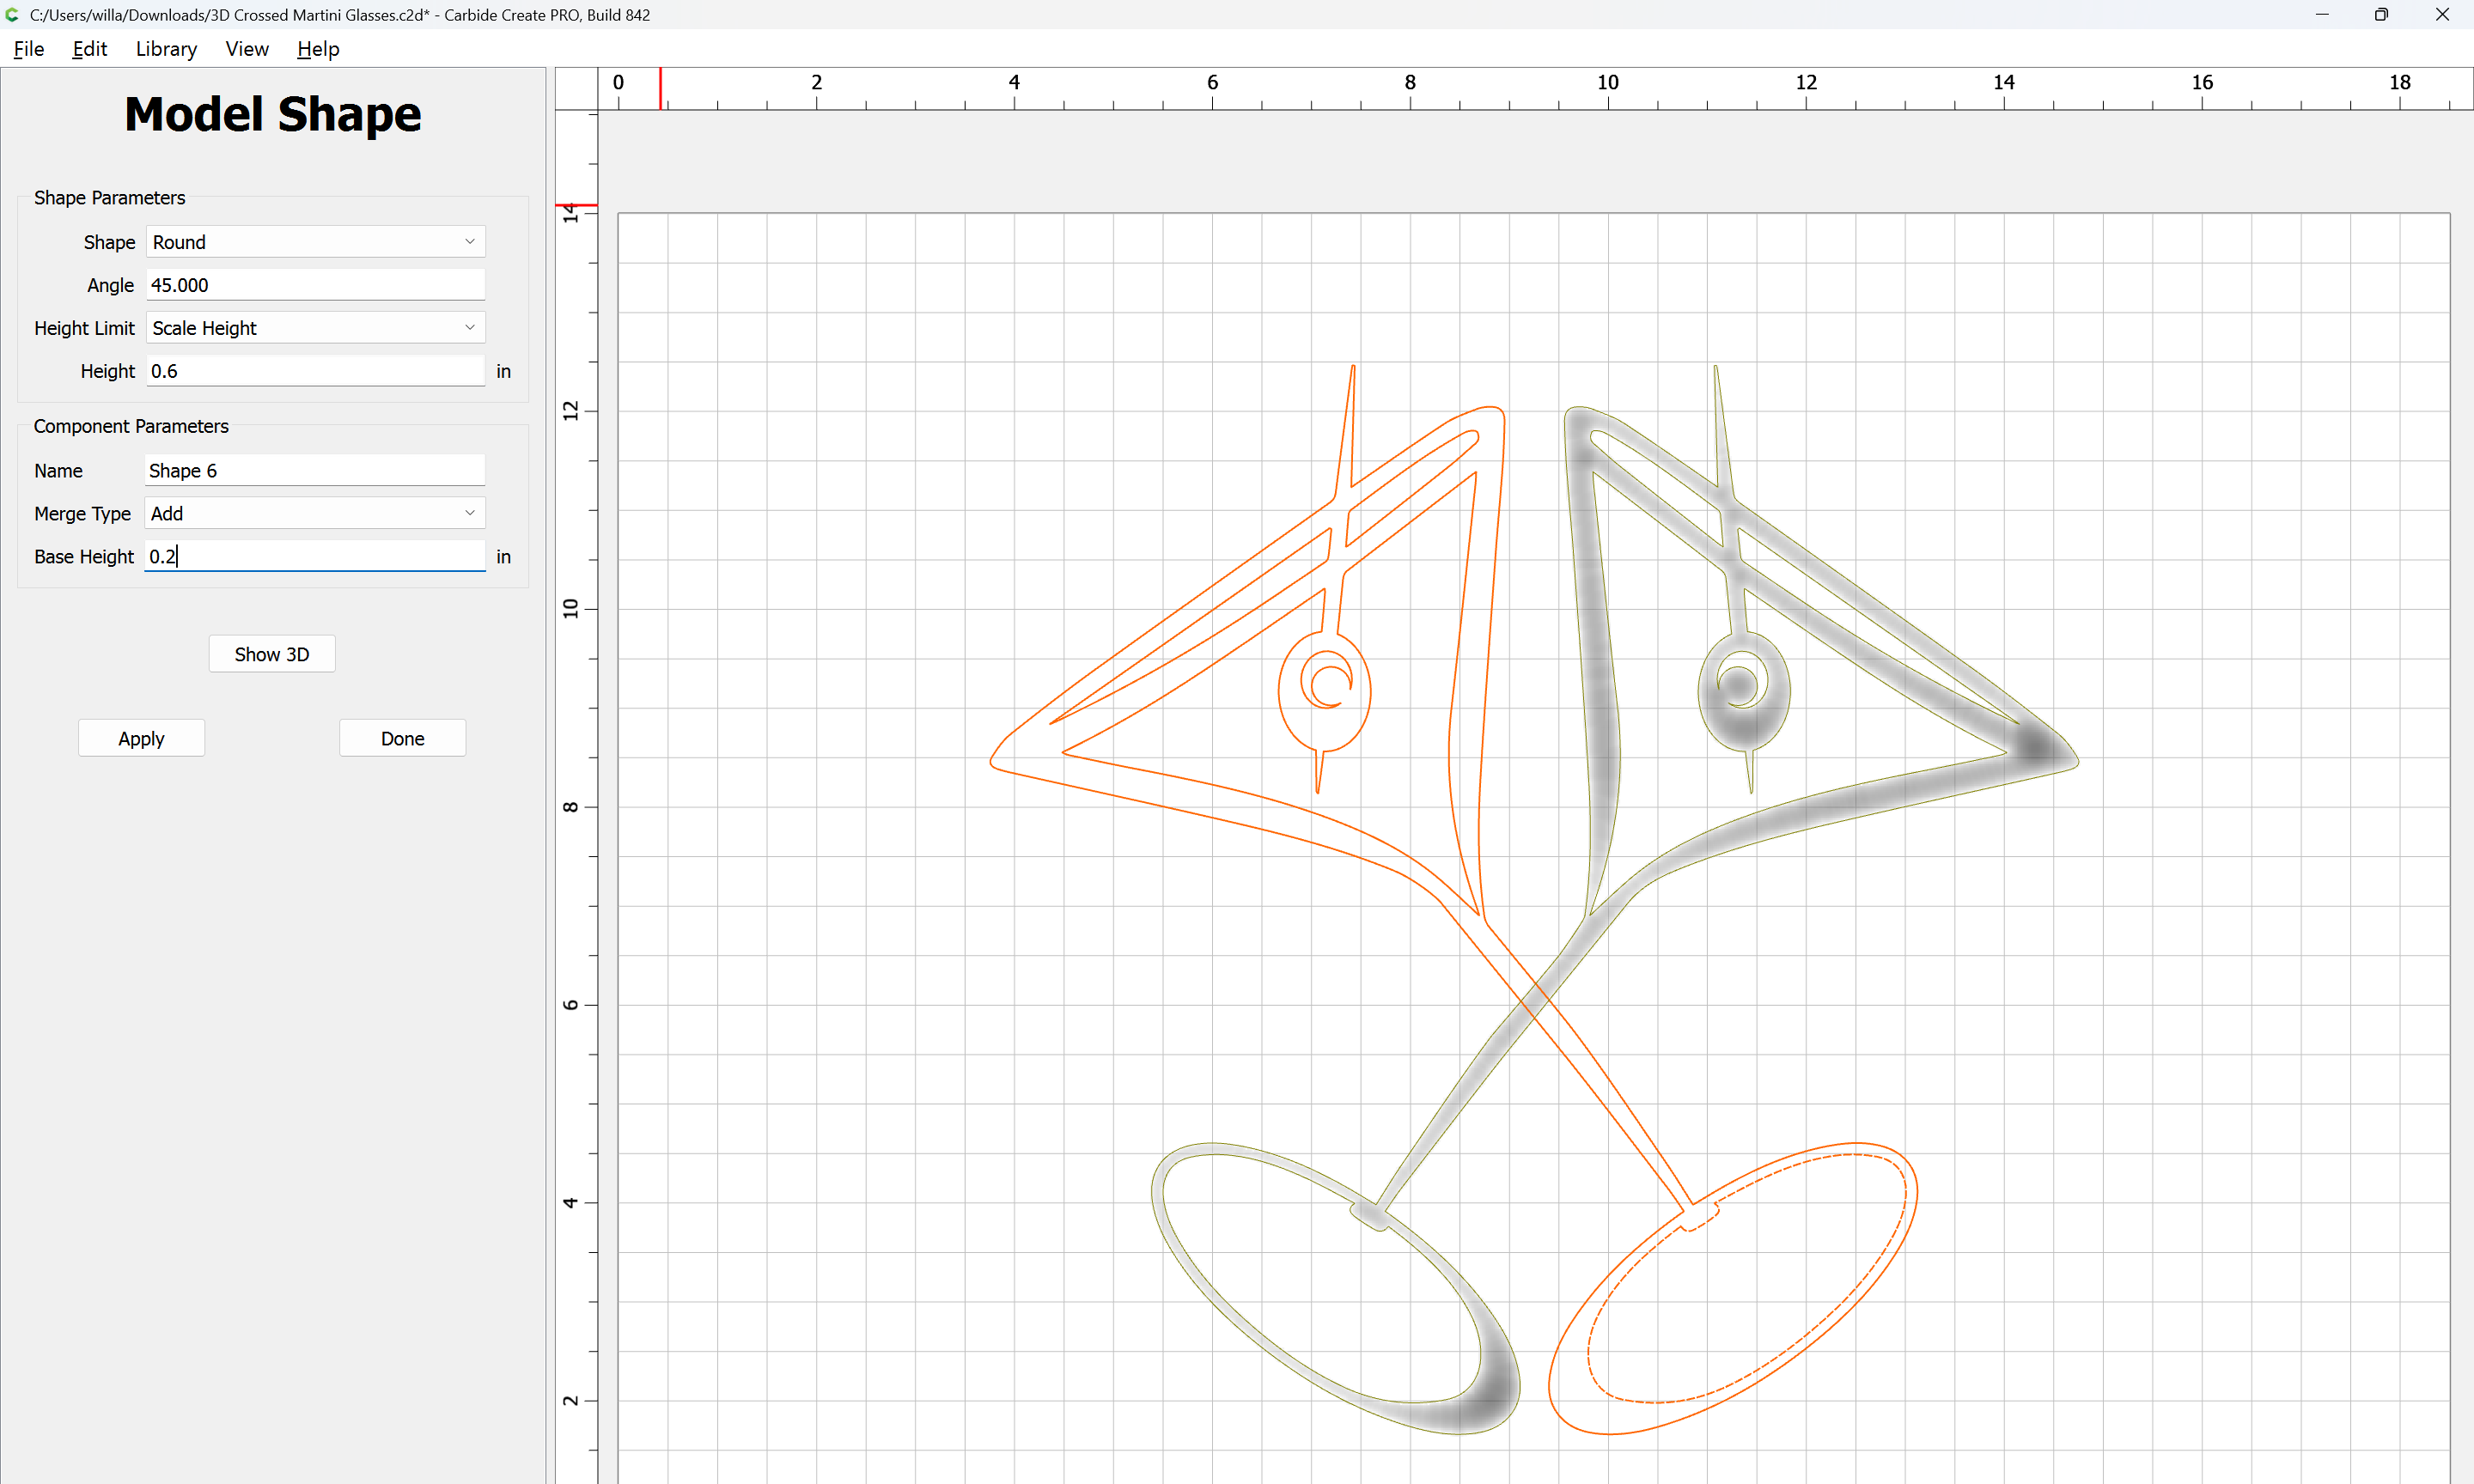
Task: Open the Merge Type dropdown showing Add
Action: [x=315, y=513]
